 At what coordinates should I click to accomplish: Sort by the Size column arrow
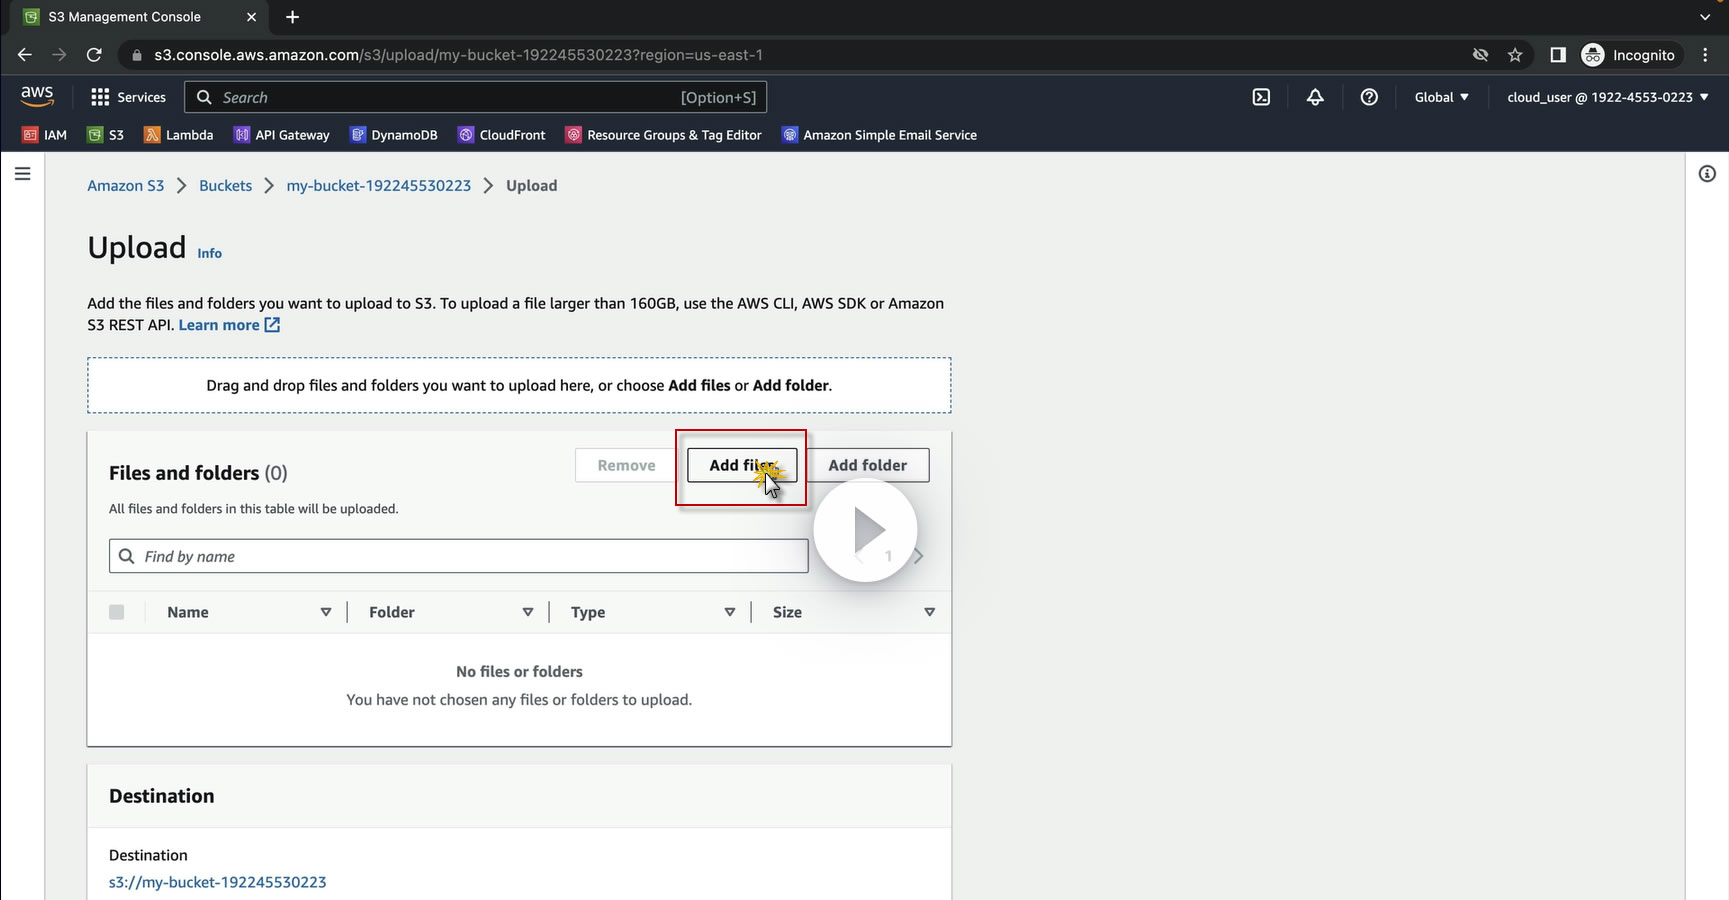[930, 612]
